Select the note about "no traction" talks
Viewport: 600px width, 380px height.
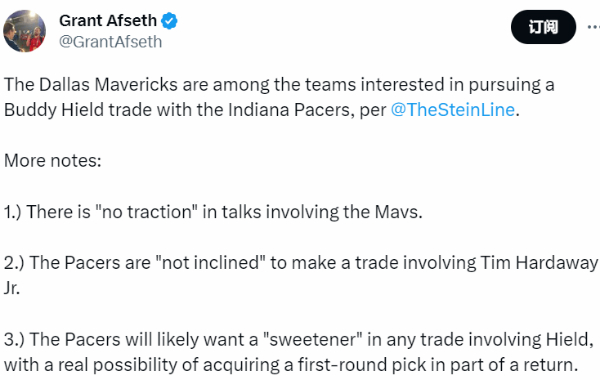coord(213,212)
